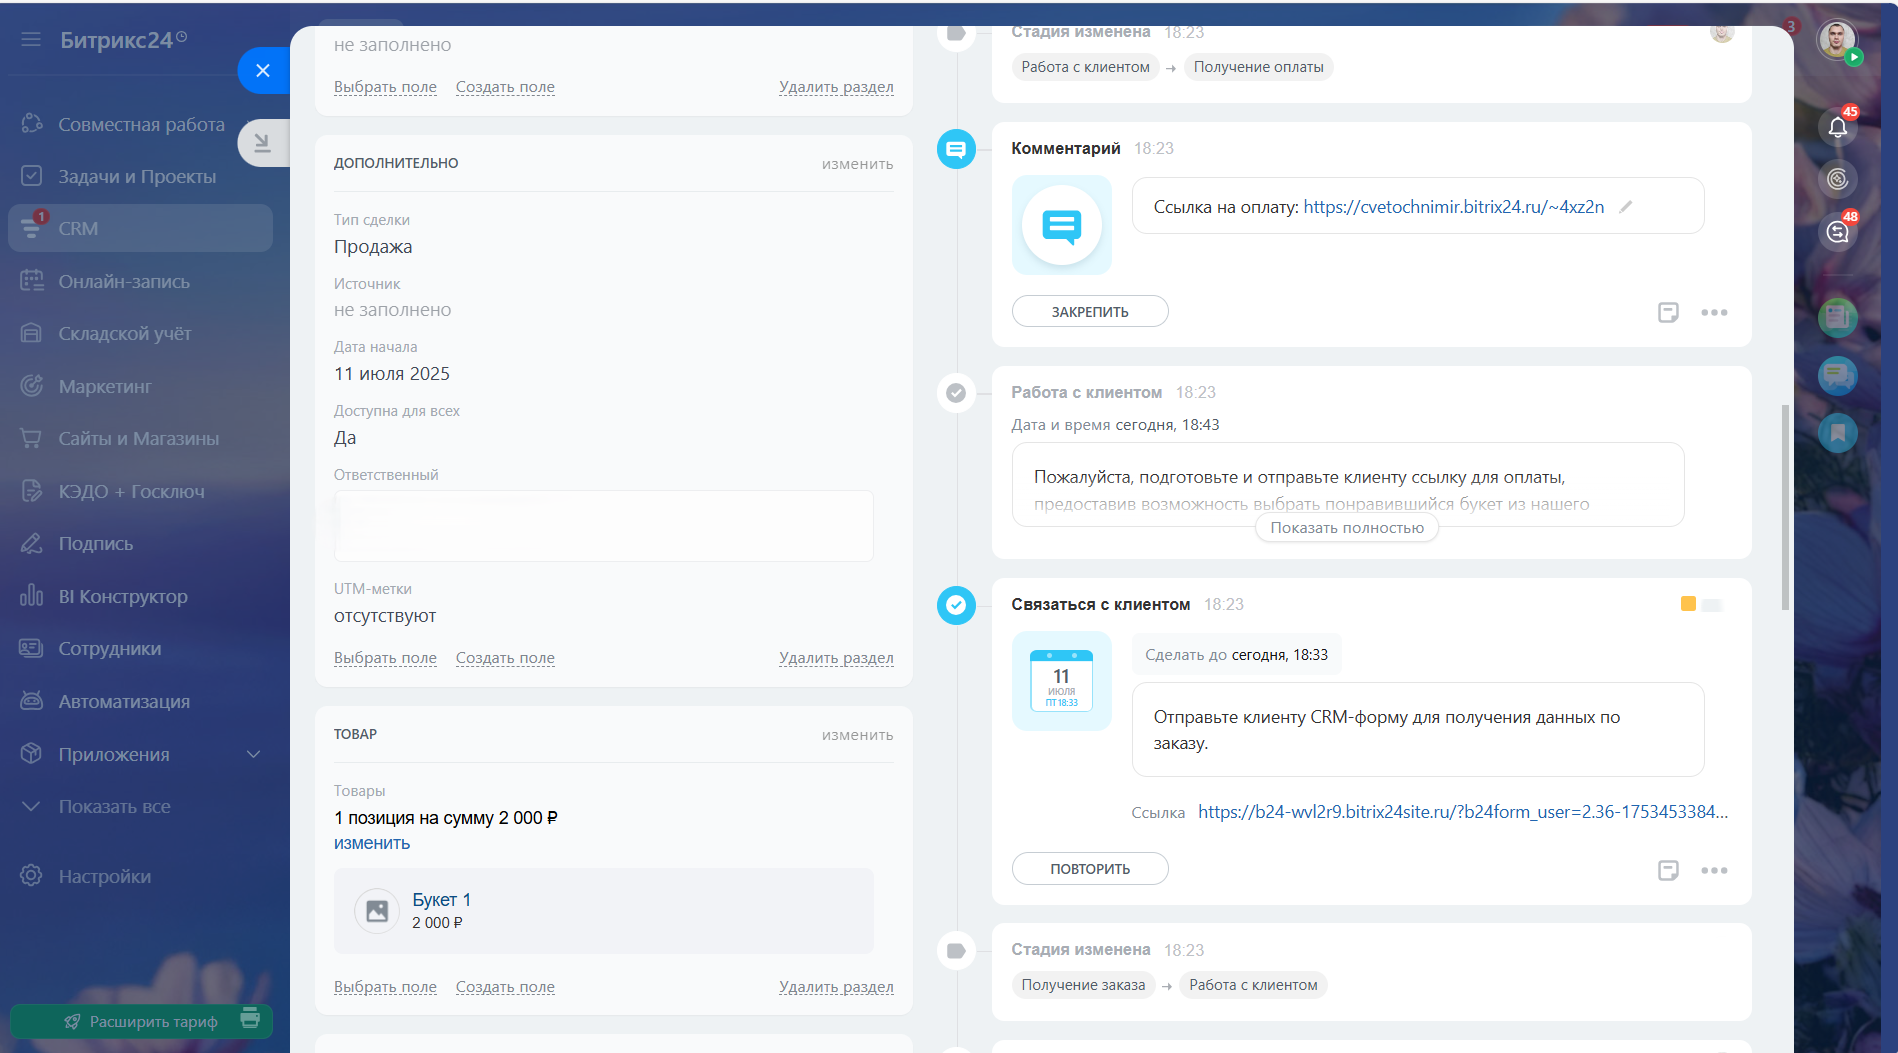Image resolution: width=1898 pixels, height=1053 pixels.
Task: Click the collapse arrow button below close
Action: pos(262,143)
